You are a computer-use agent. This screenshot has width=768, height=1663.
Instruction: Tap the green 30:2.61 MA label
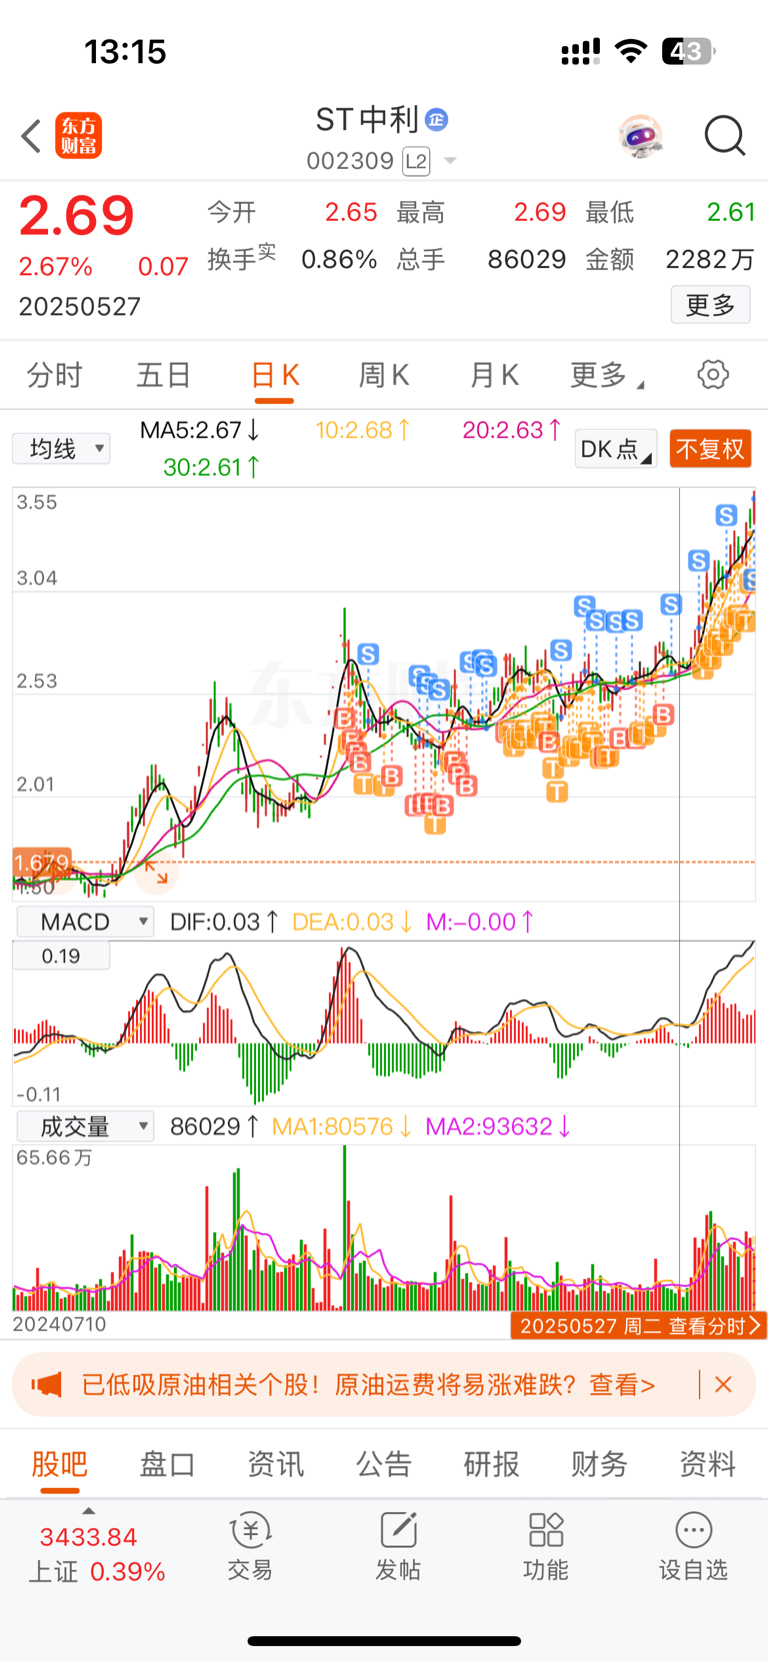pos(212,467)
